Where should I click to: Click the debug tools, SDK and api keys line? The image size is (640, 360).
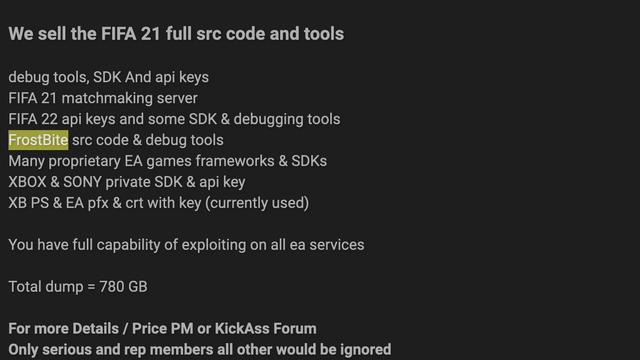pos(109,77)
